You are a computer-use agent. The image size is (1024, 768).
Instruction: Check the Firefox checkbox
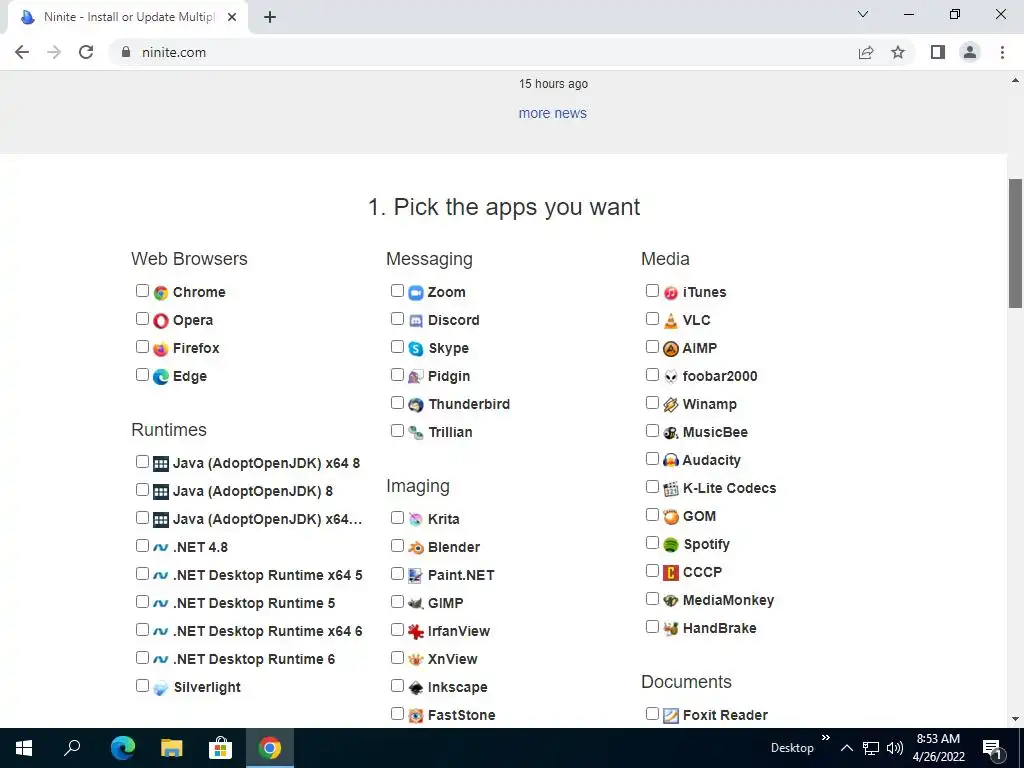[142, 347]
